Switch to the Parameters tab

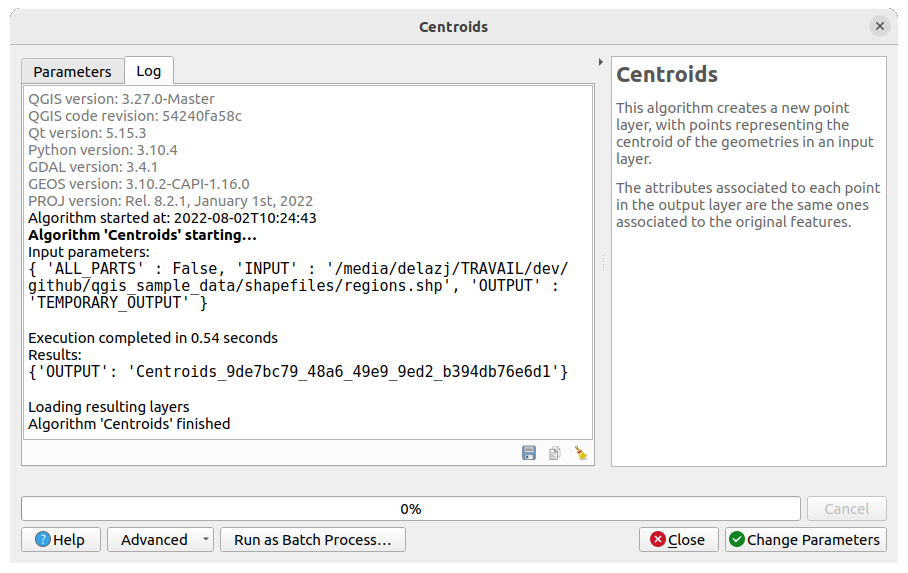72,71
